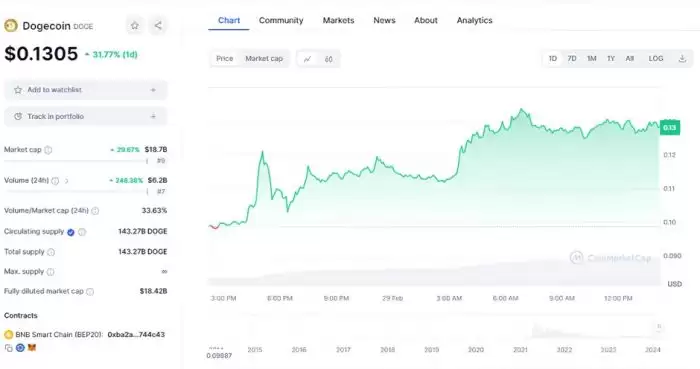Go to the Analytics tab
This screenshot has width=700, height=369.
[x=475, y=21]
